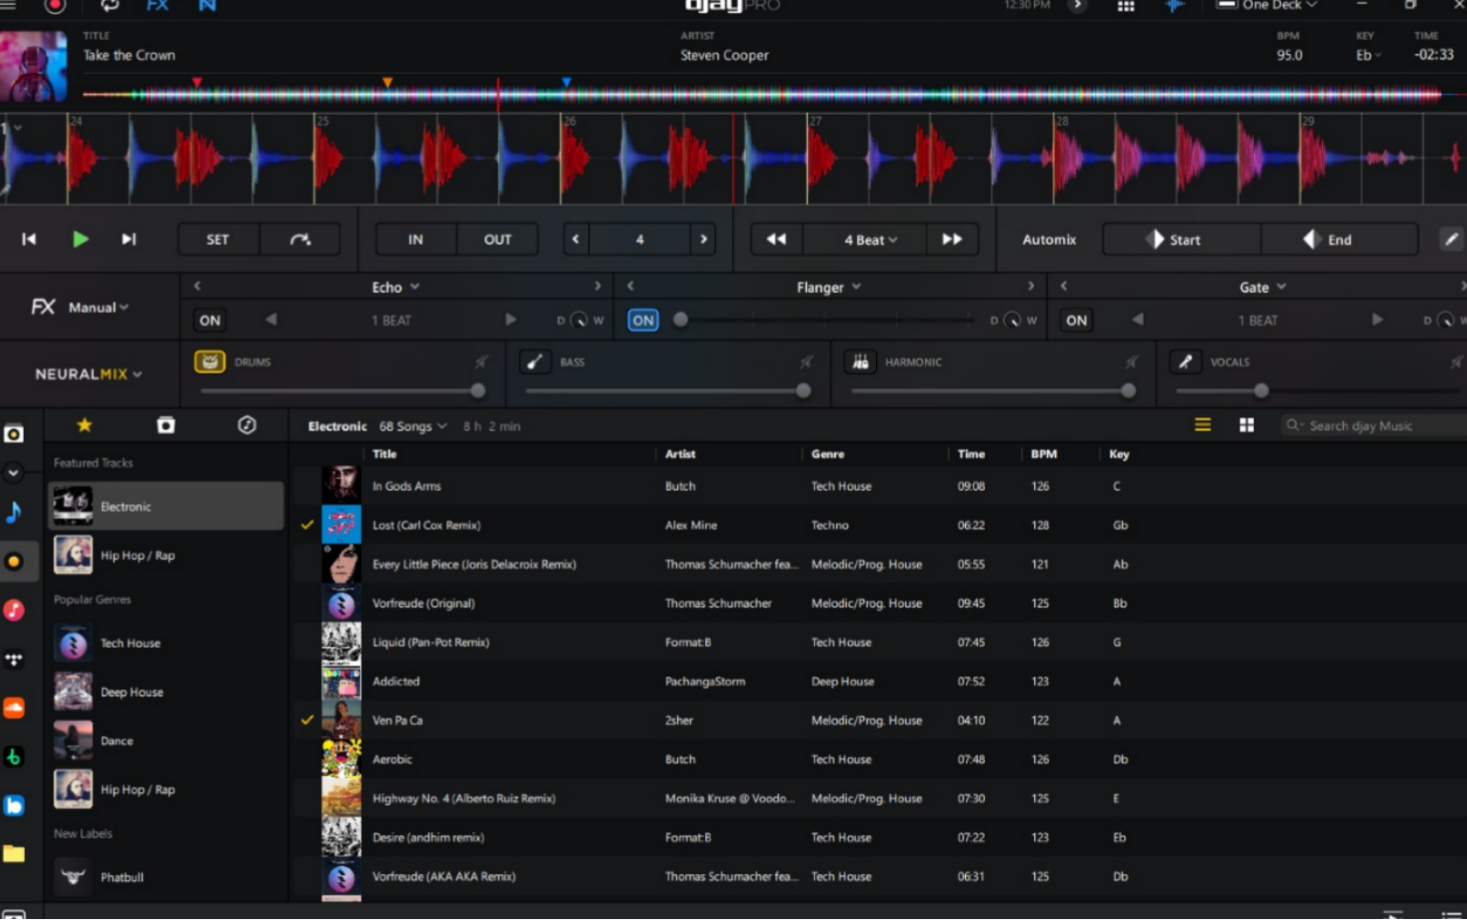Skip forward with the fast-forward icon
1467x920 pixels.
pyautogui.click(x=952, y=239)
